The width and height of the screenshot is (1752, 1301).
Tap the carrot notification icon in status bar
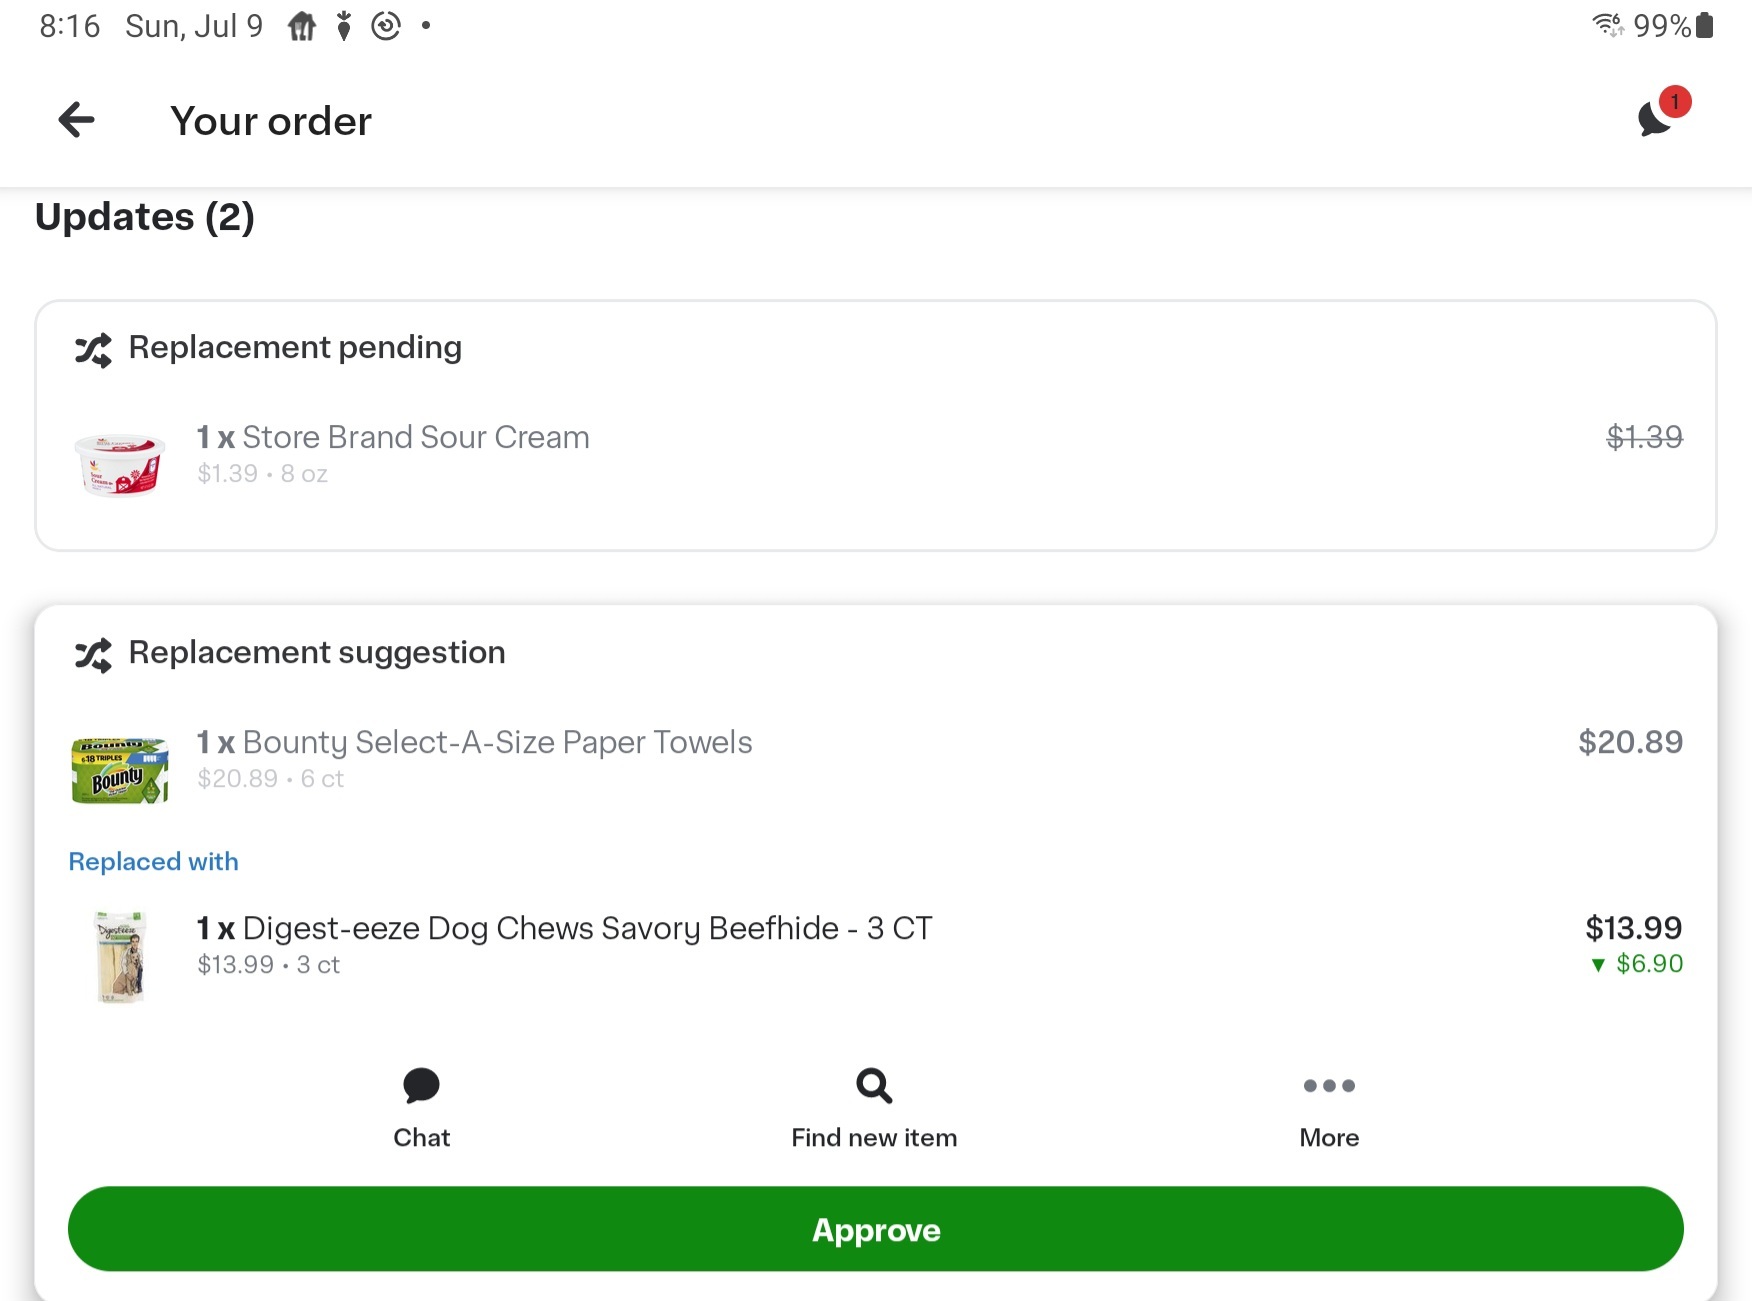(344, 26)
